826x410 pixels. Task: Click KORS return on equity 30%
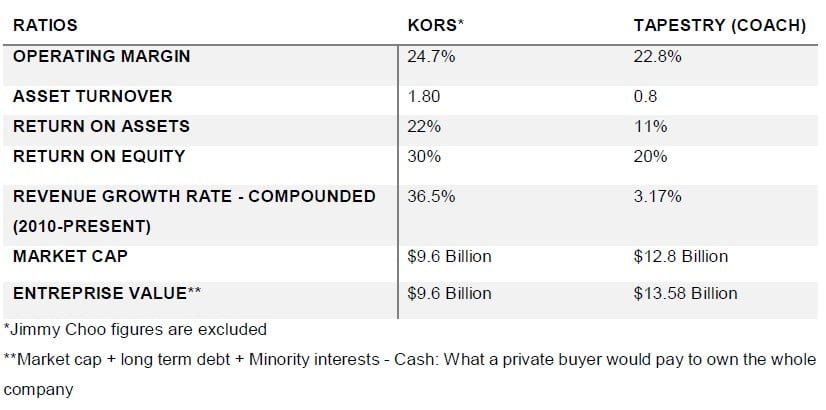tap(423, 156)
